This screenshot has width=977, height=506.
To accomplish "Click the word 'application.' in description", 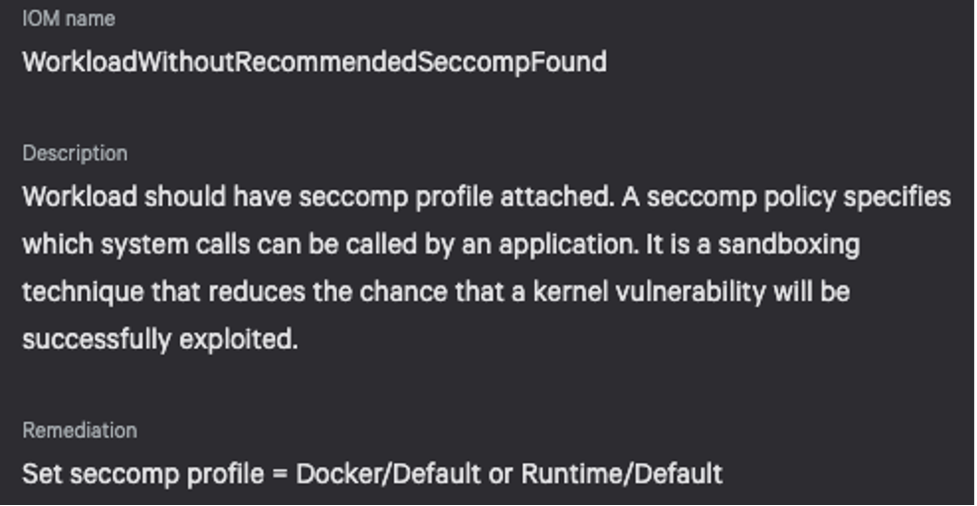I will [x=569, y=244].
